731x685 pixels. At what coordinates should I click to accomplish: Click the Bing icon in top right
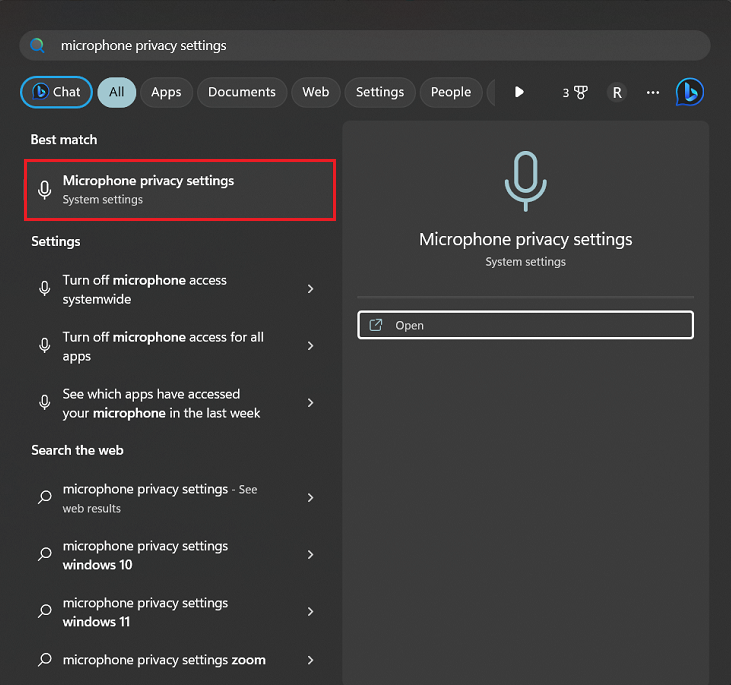[689, 92]
